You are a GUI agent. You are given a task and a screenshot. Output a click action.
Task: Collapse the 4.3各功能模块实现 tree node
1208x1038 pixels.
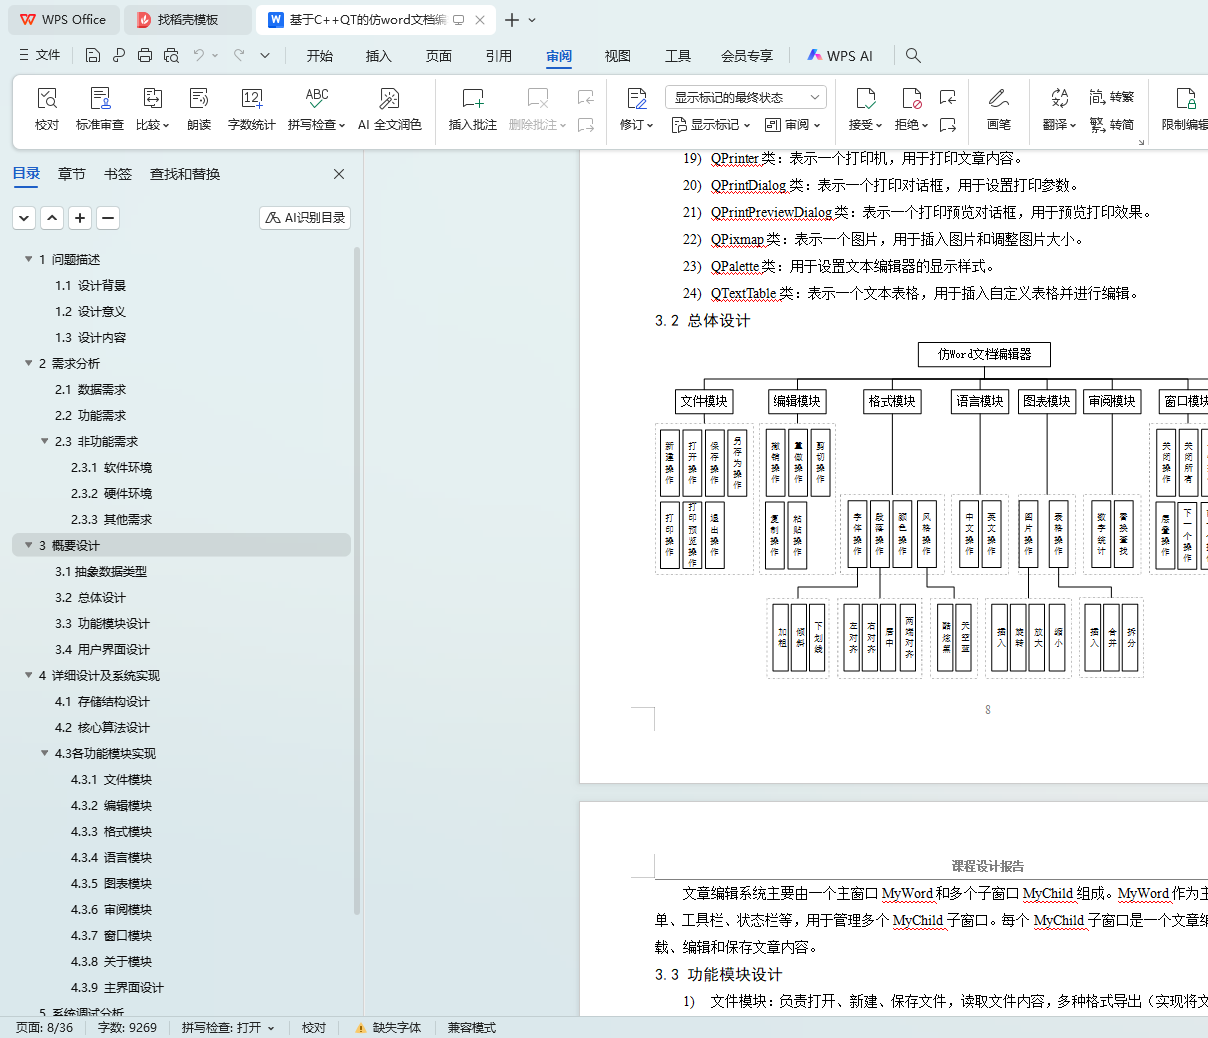coord(44,753)
